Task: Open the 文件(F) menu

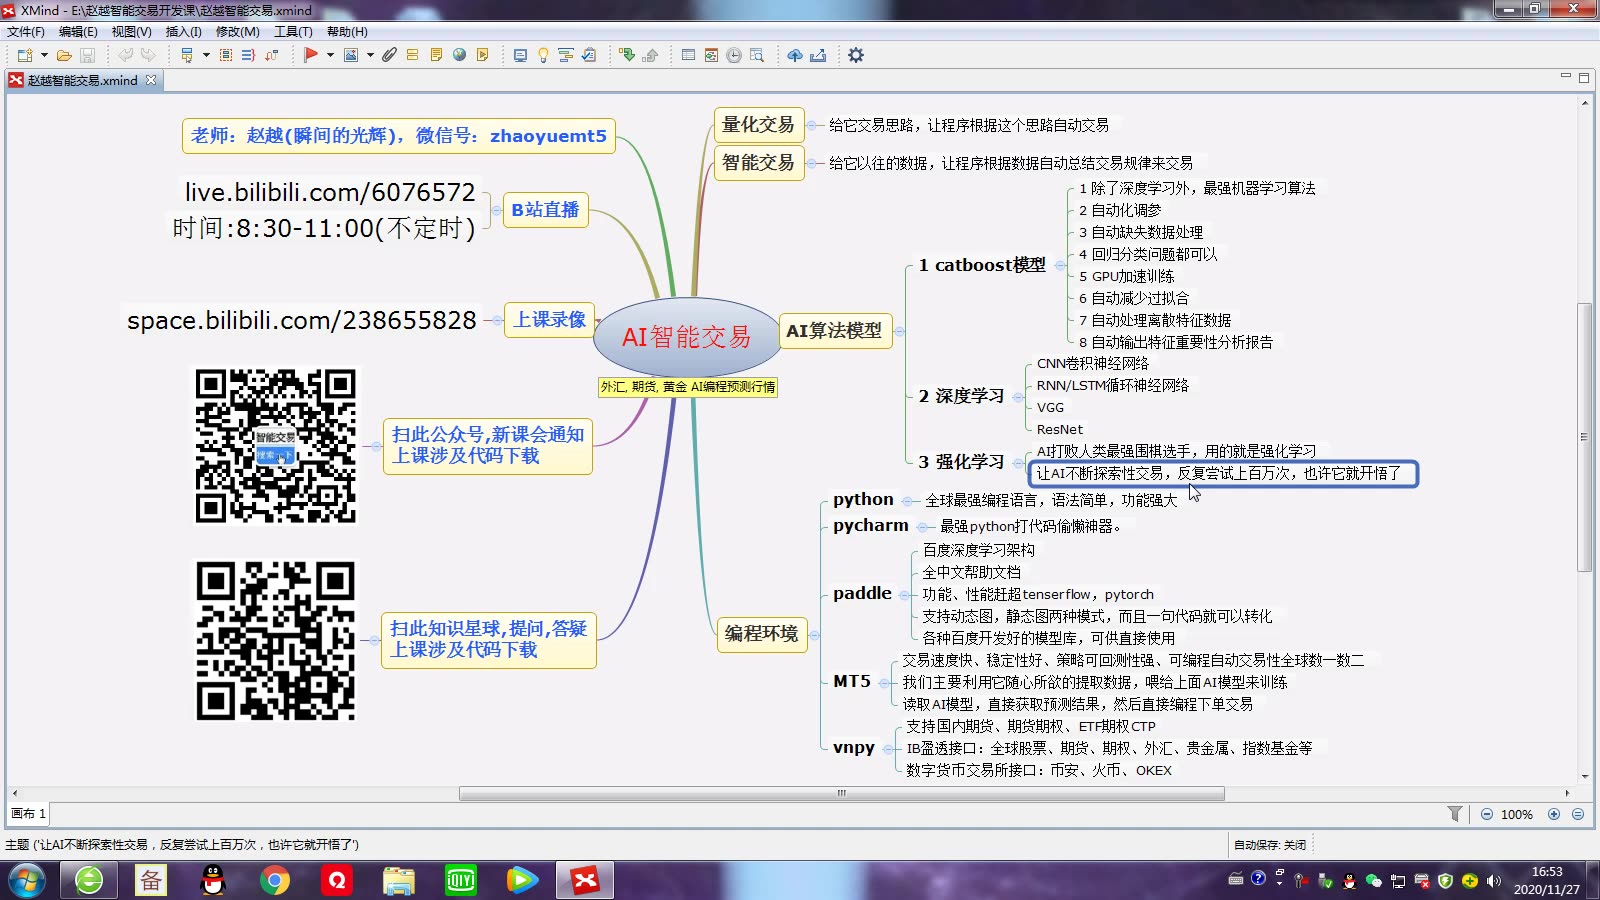Action: [x=26, y=32]
